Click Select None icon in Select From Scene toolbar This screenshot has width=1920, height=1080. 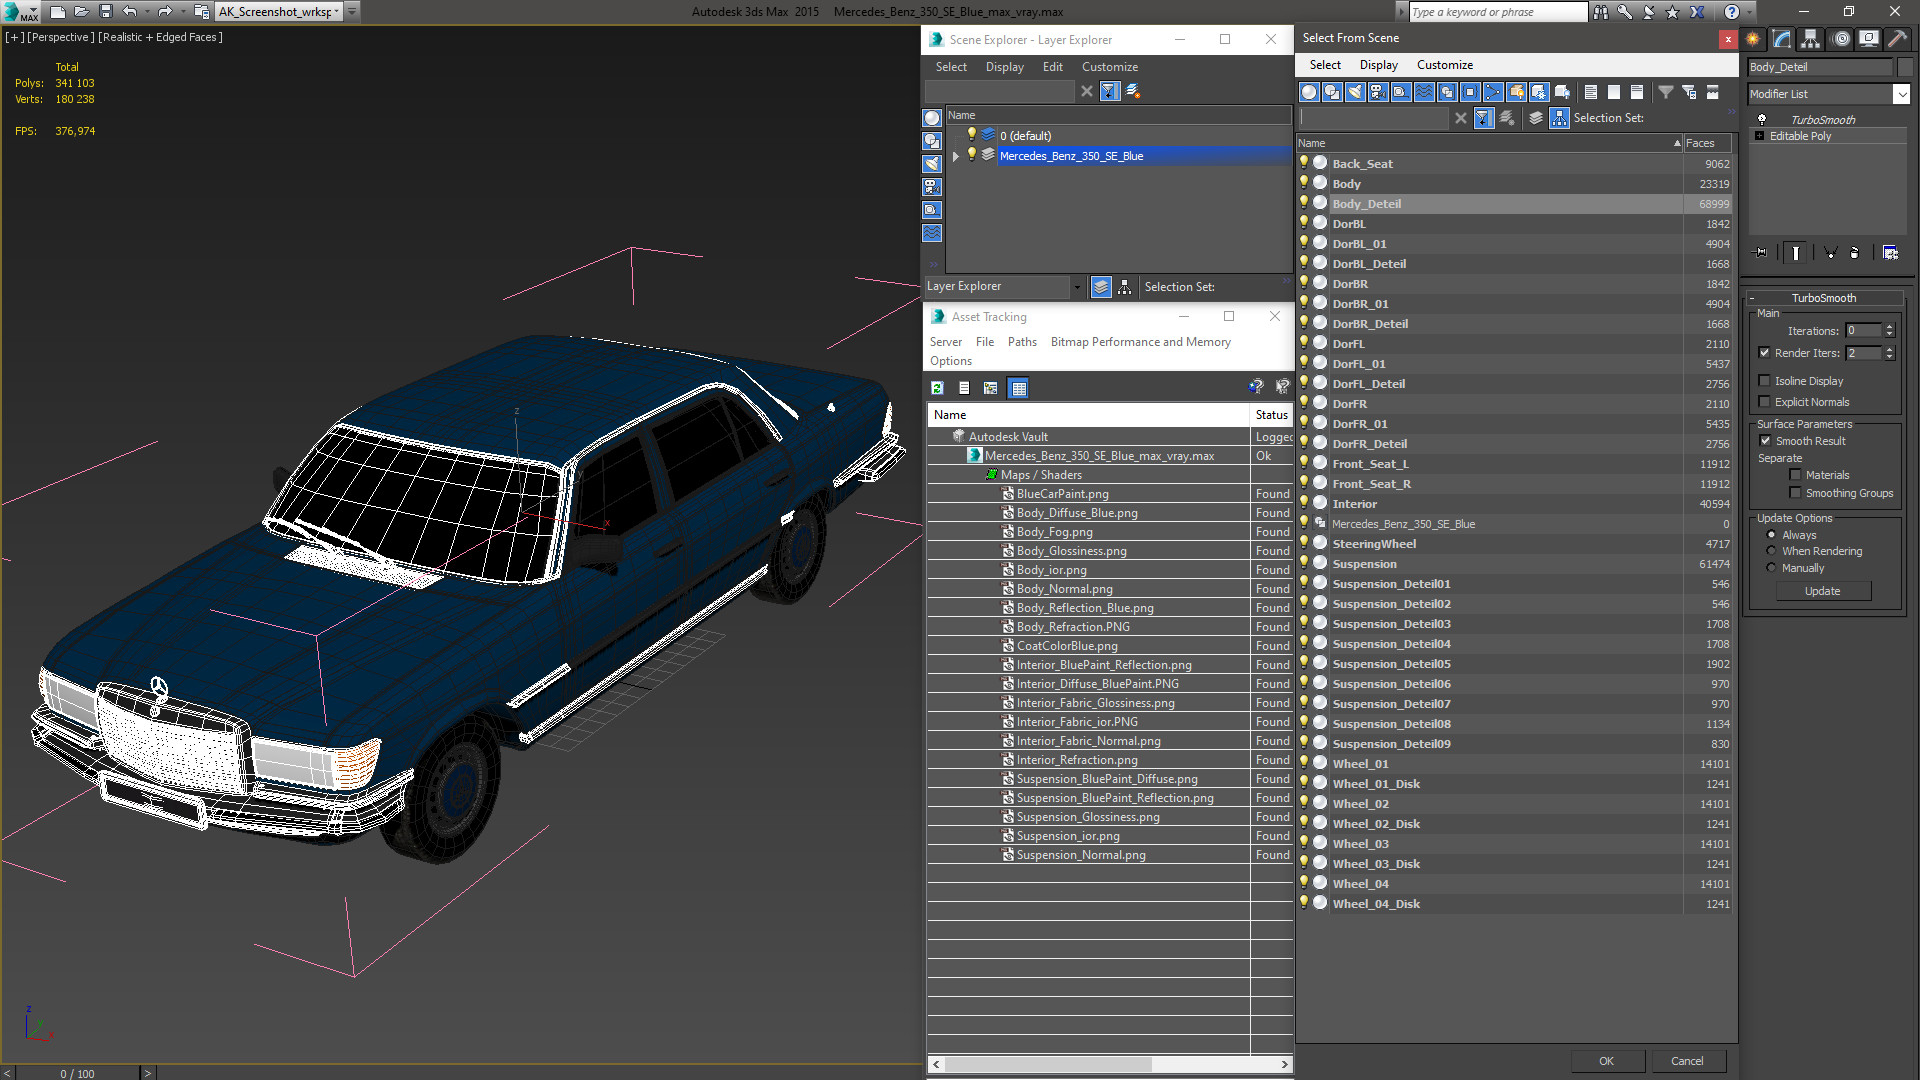tap(1613, 92)
